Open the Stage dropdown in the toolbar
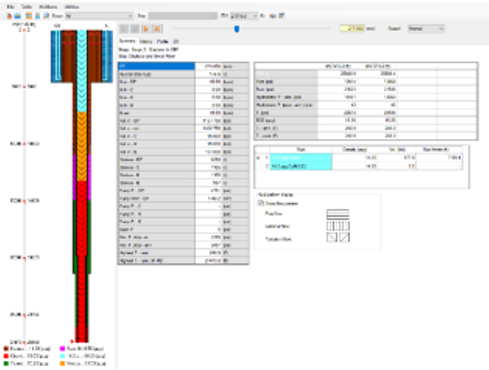The height and width of the screenshot is (370, 489). point(99,16)
